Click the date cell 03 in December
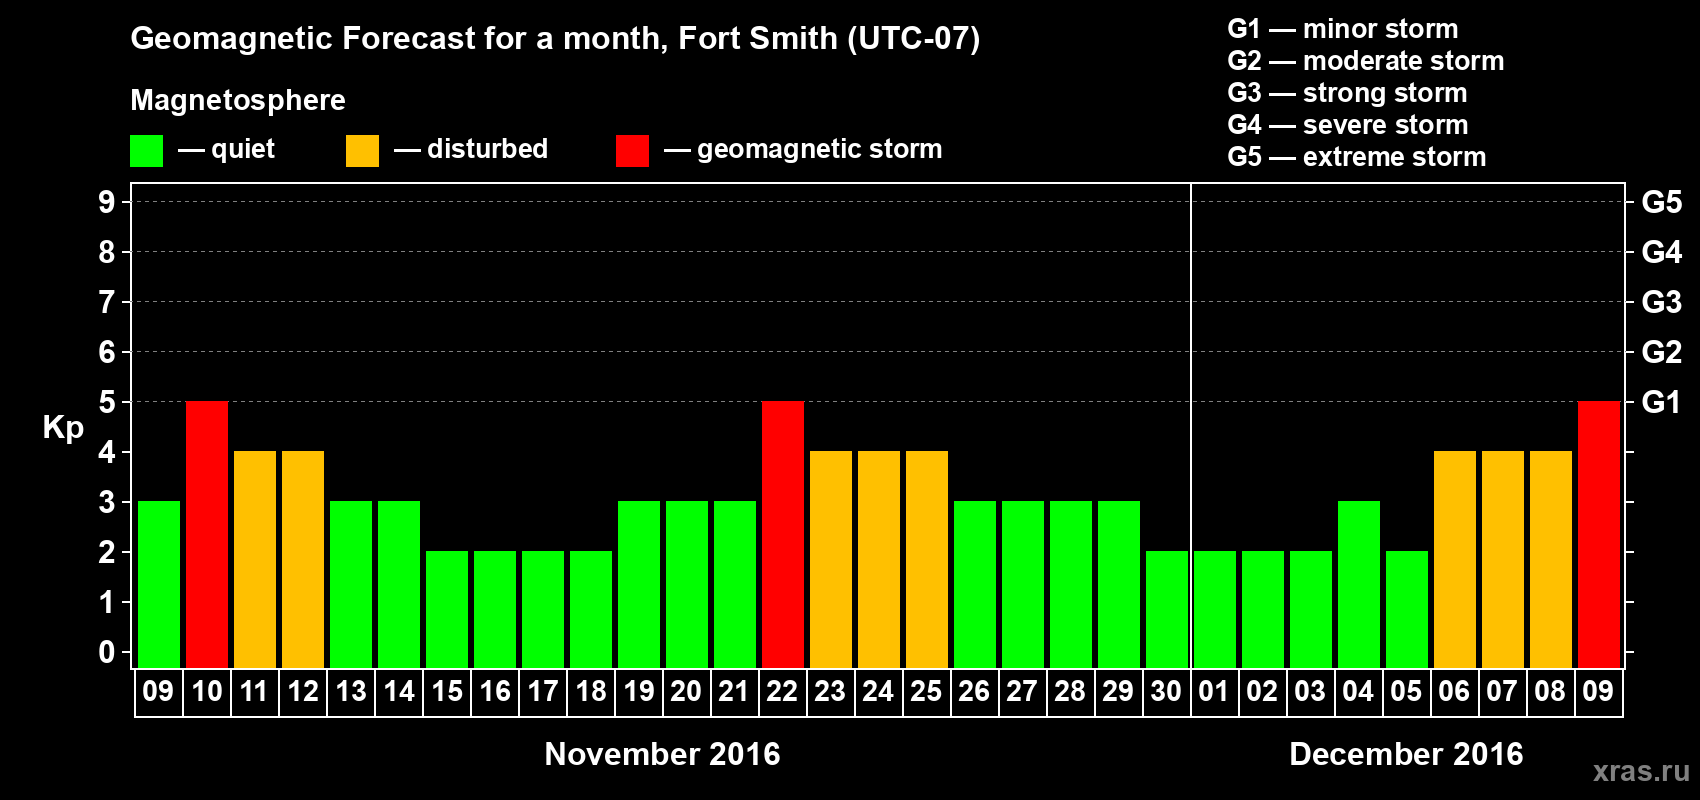 pos(1311,692)
